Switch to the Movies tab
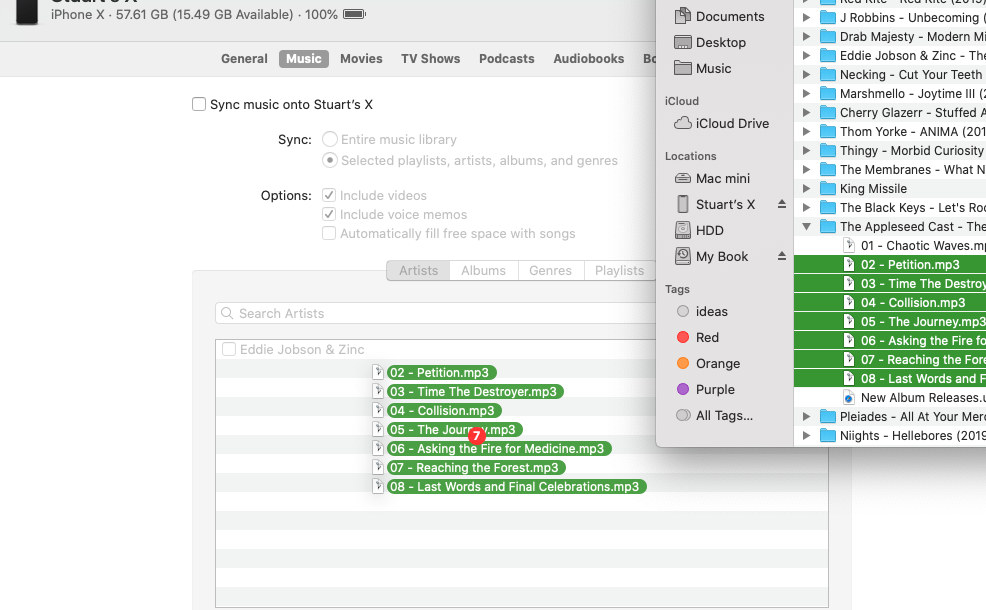The image size is (986, 610). pyautogui.click(x=361, y=58)
